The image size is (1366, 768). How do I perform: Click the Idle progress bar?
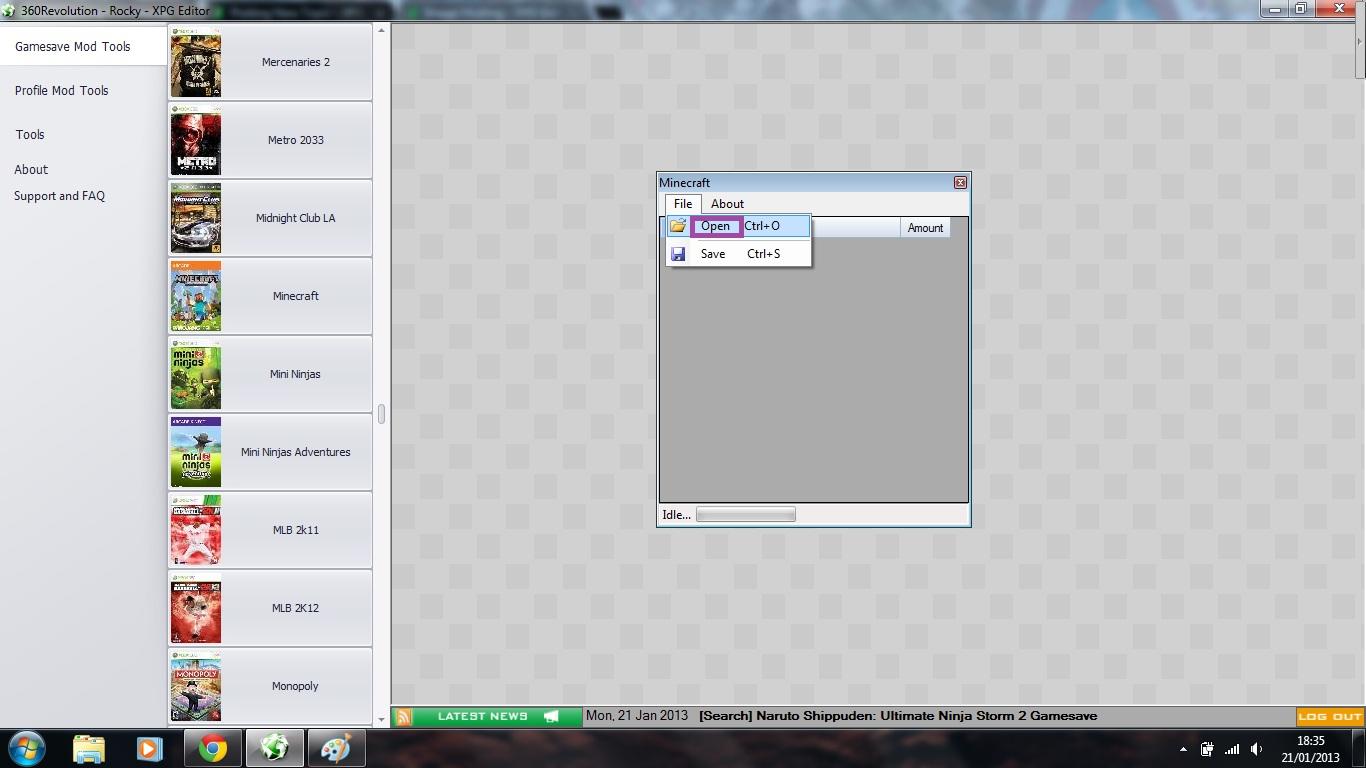(745, 514)
